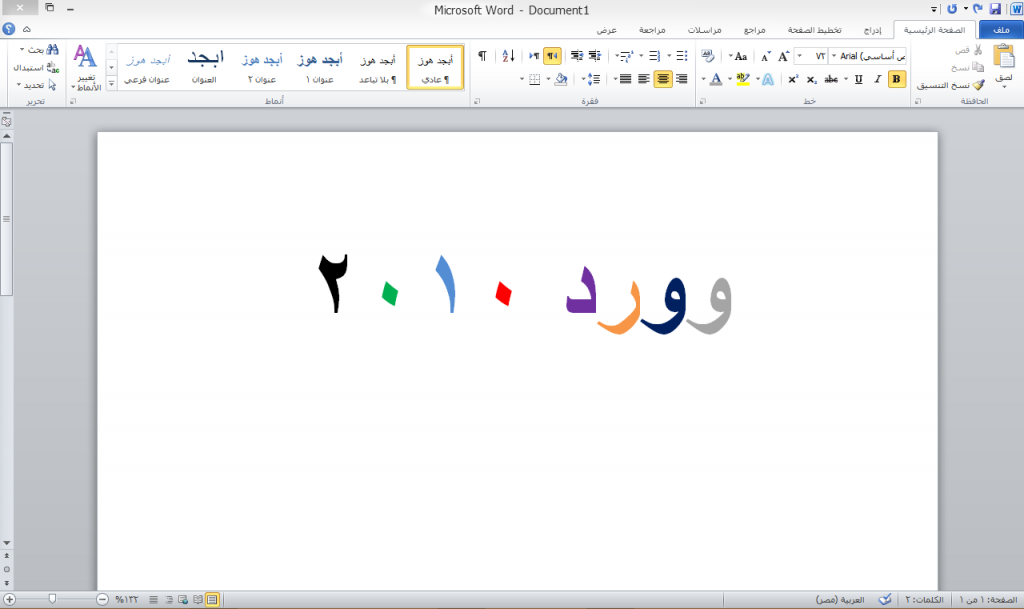Screen dimensions: 1024x609
Task: Click the استبدال (Replace) button
Action: (x=35, y=67)
